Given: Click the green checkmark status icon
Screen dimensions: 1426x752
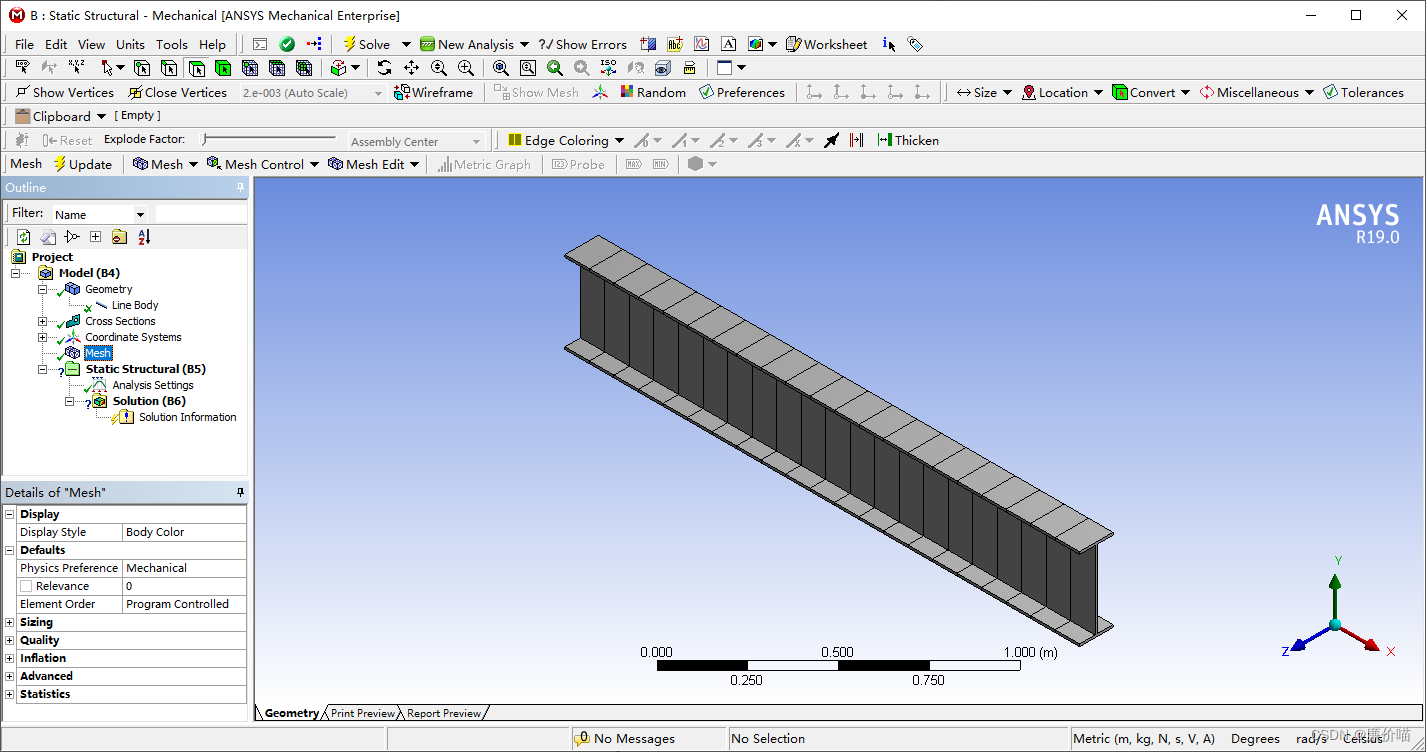Looking at the screenshot, I should click(x=287, y=44).
